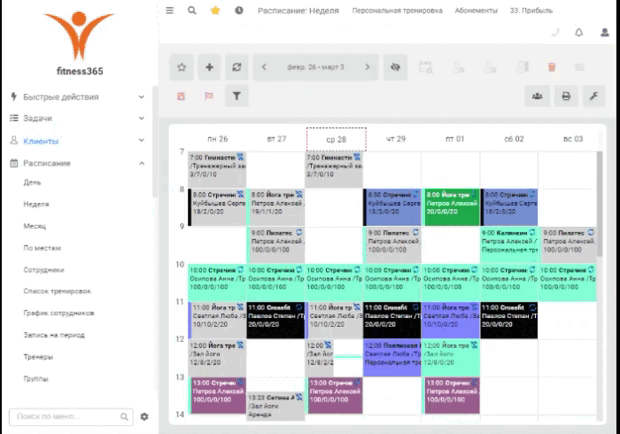620x434 pixels.
Task: Switch to Персональная тренировка tab
Action: pyautogui.click(x=397, y=11)
